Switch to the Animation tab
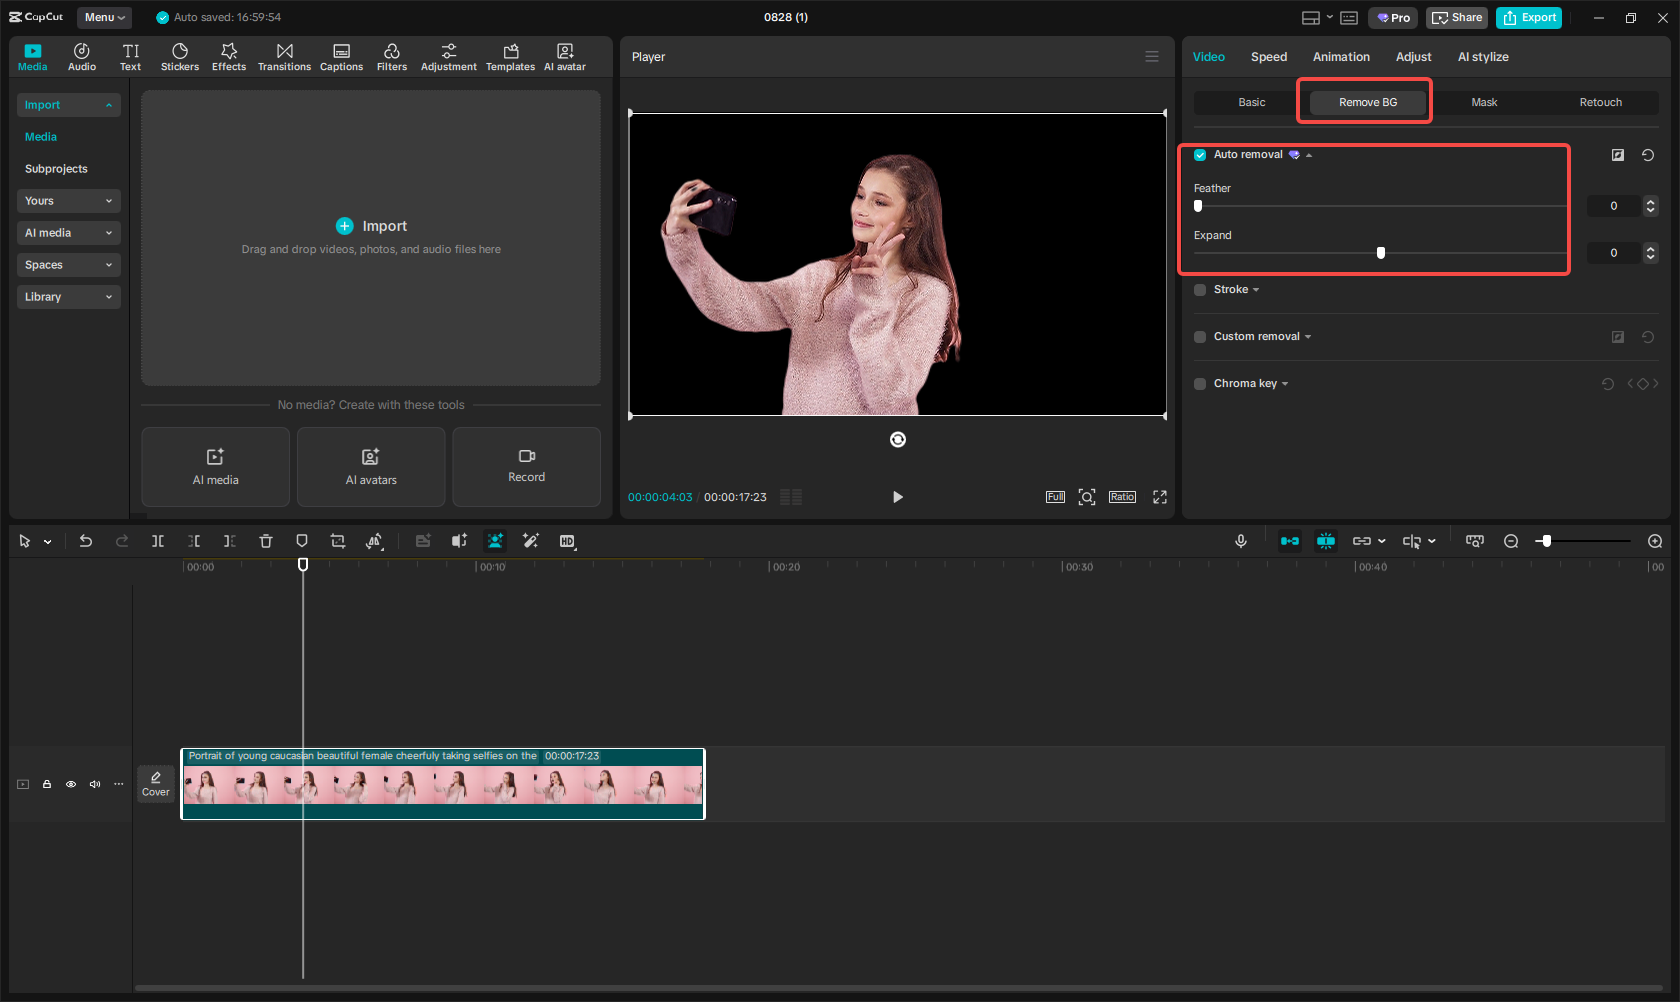 [x=1341, y=57]
